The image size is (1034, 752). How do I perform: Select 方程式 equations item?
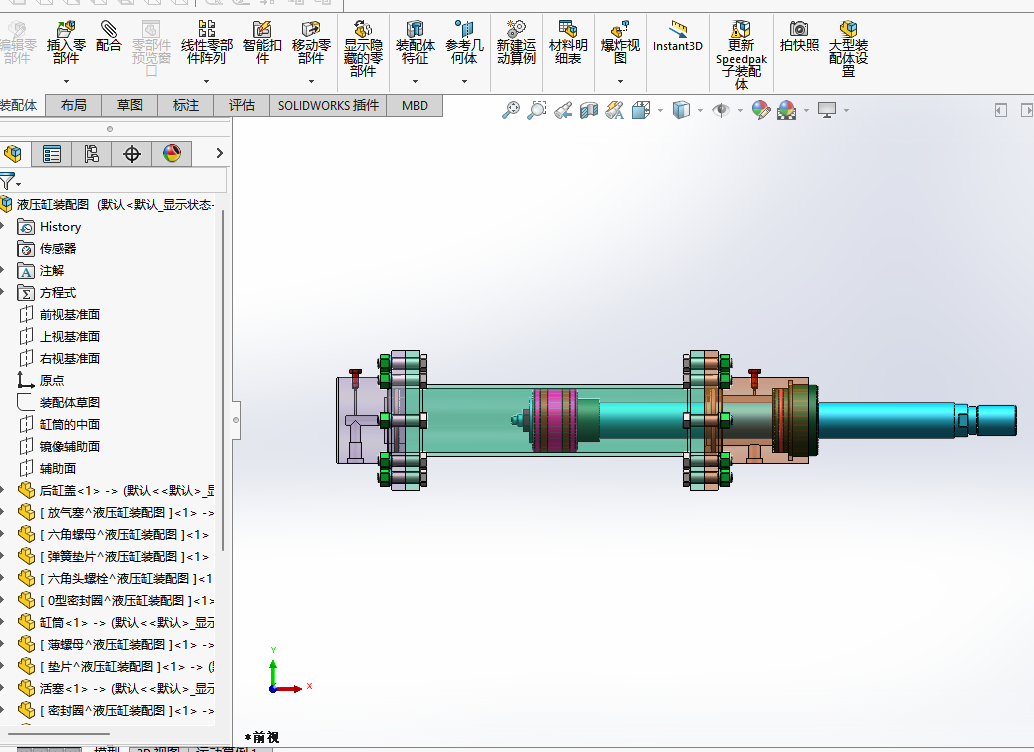coord(57,292)
